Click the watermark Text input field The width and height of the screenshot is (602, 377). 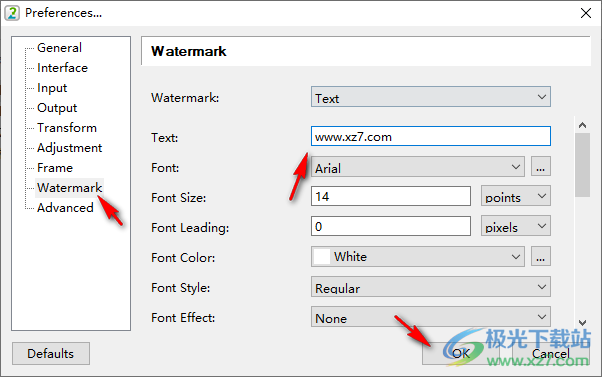pos(431,136)
